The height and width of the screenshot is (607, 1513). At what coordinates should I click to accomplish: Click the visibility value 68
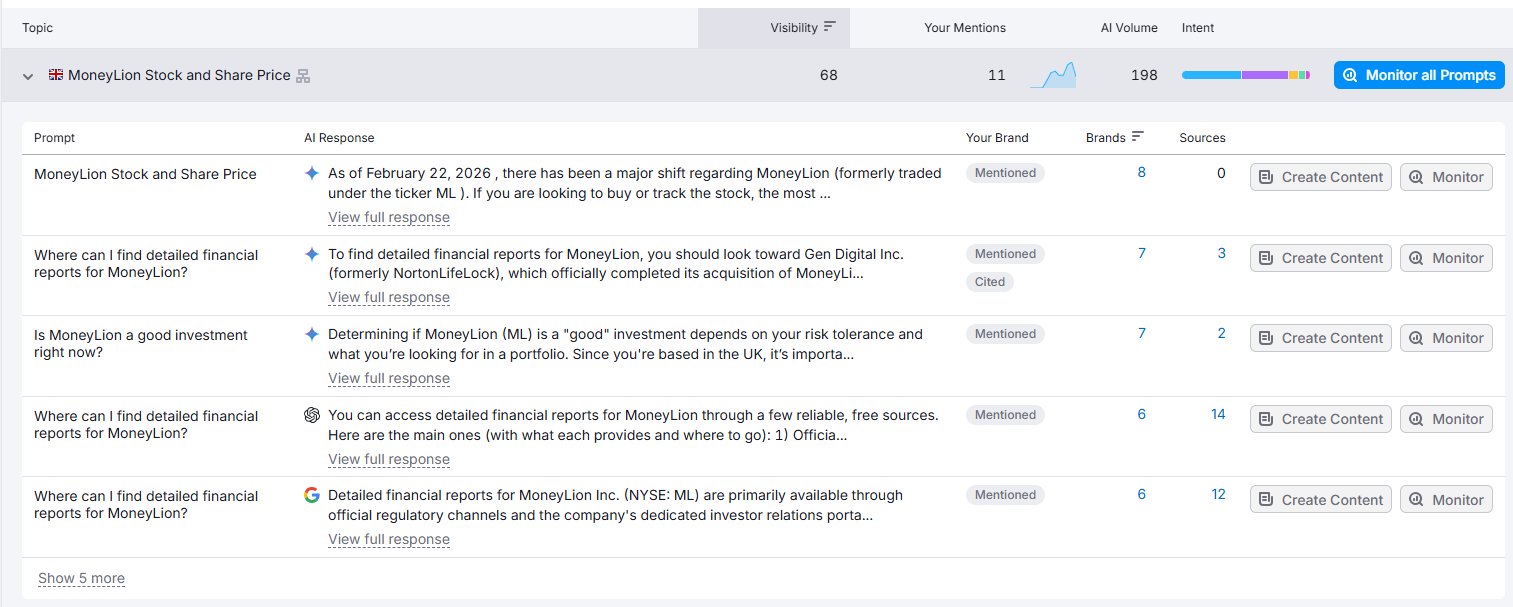(x=829, y=75)
